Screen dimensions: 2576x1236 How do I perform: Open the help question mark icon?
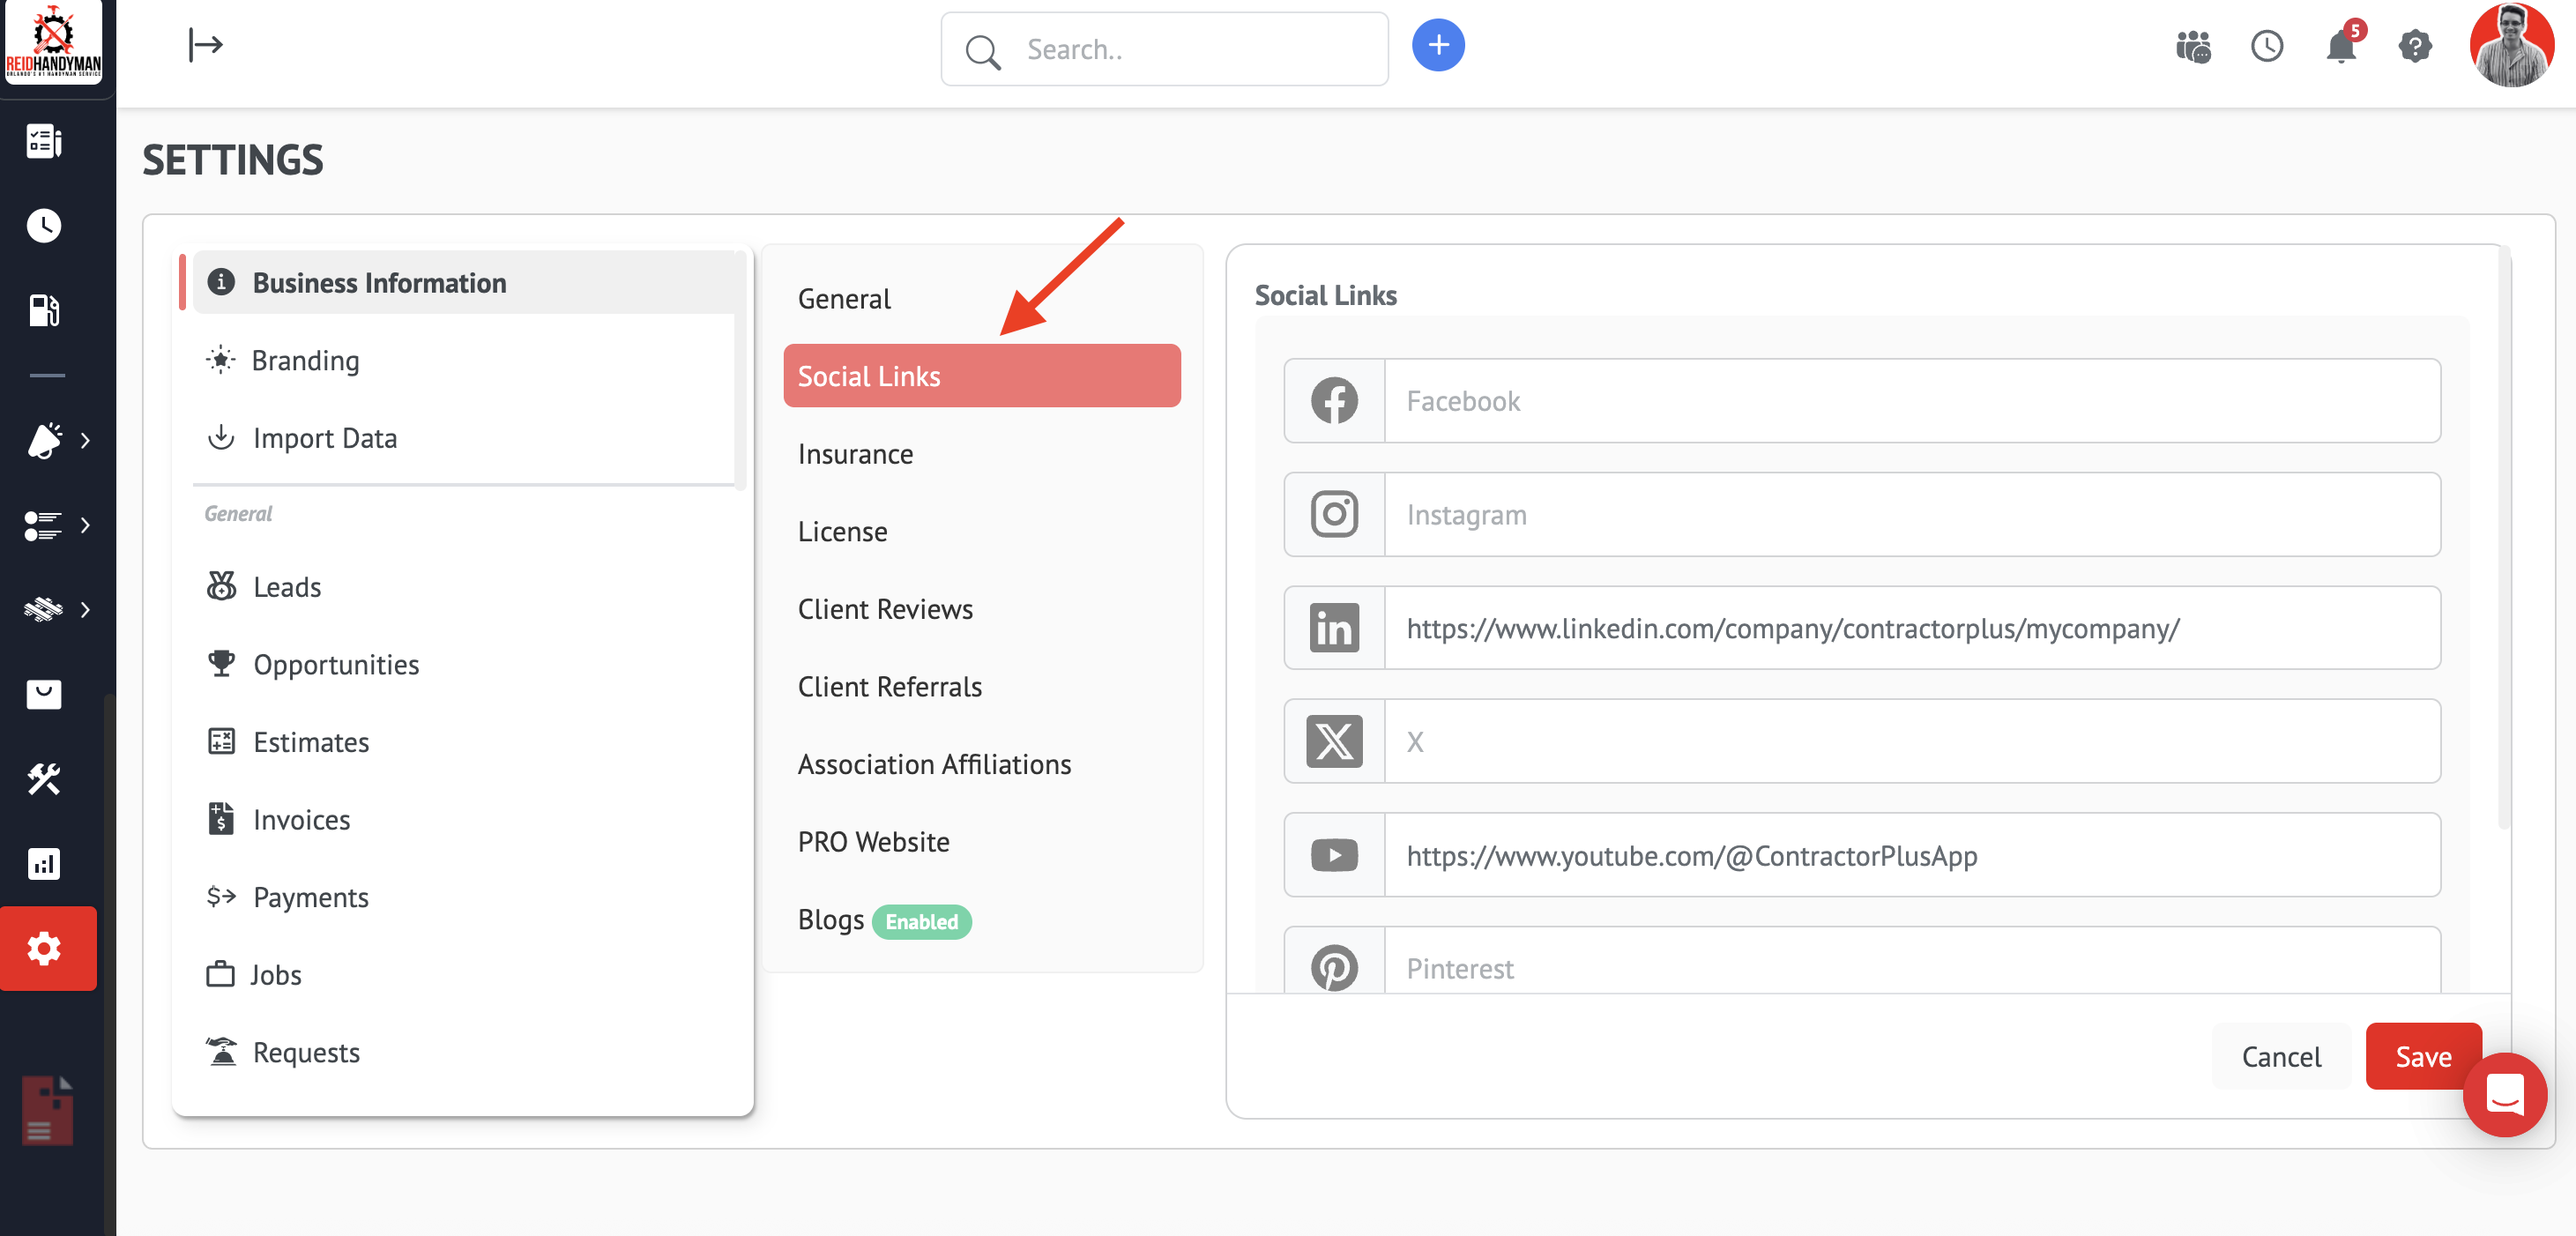(x=2414, y=47)
